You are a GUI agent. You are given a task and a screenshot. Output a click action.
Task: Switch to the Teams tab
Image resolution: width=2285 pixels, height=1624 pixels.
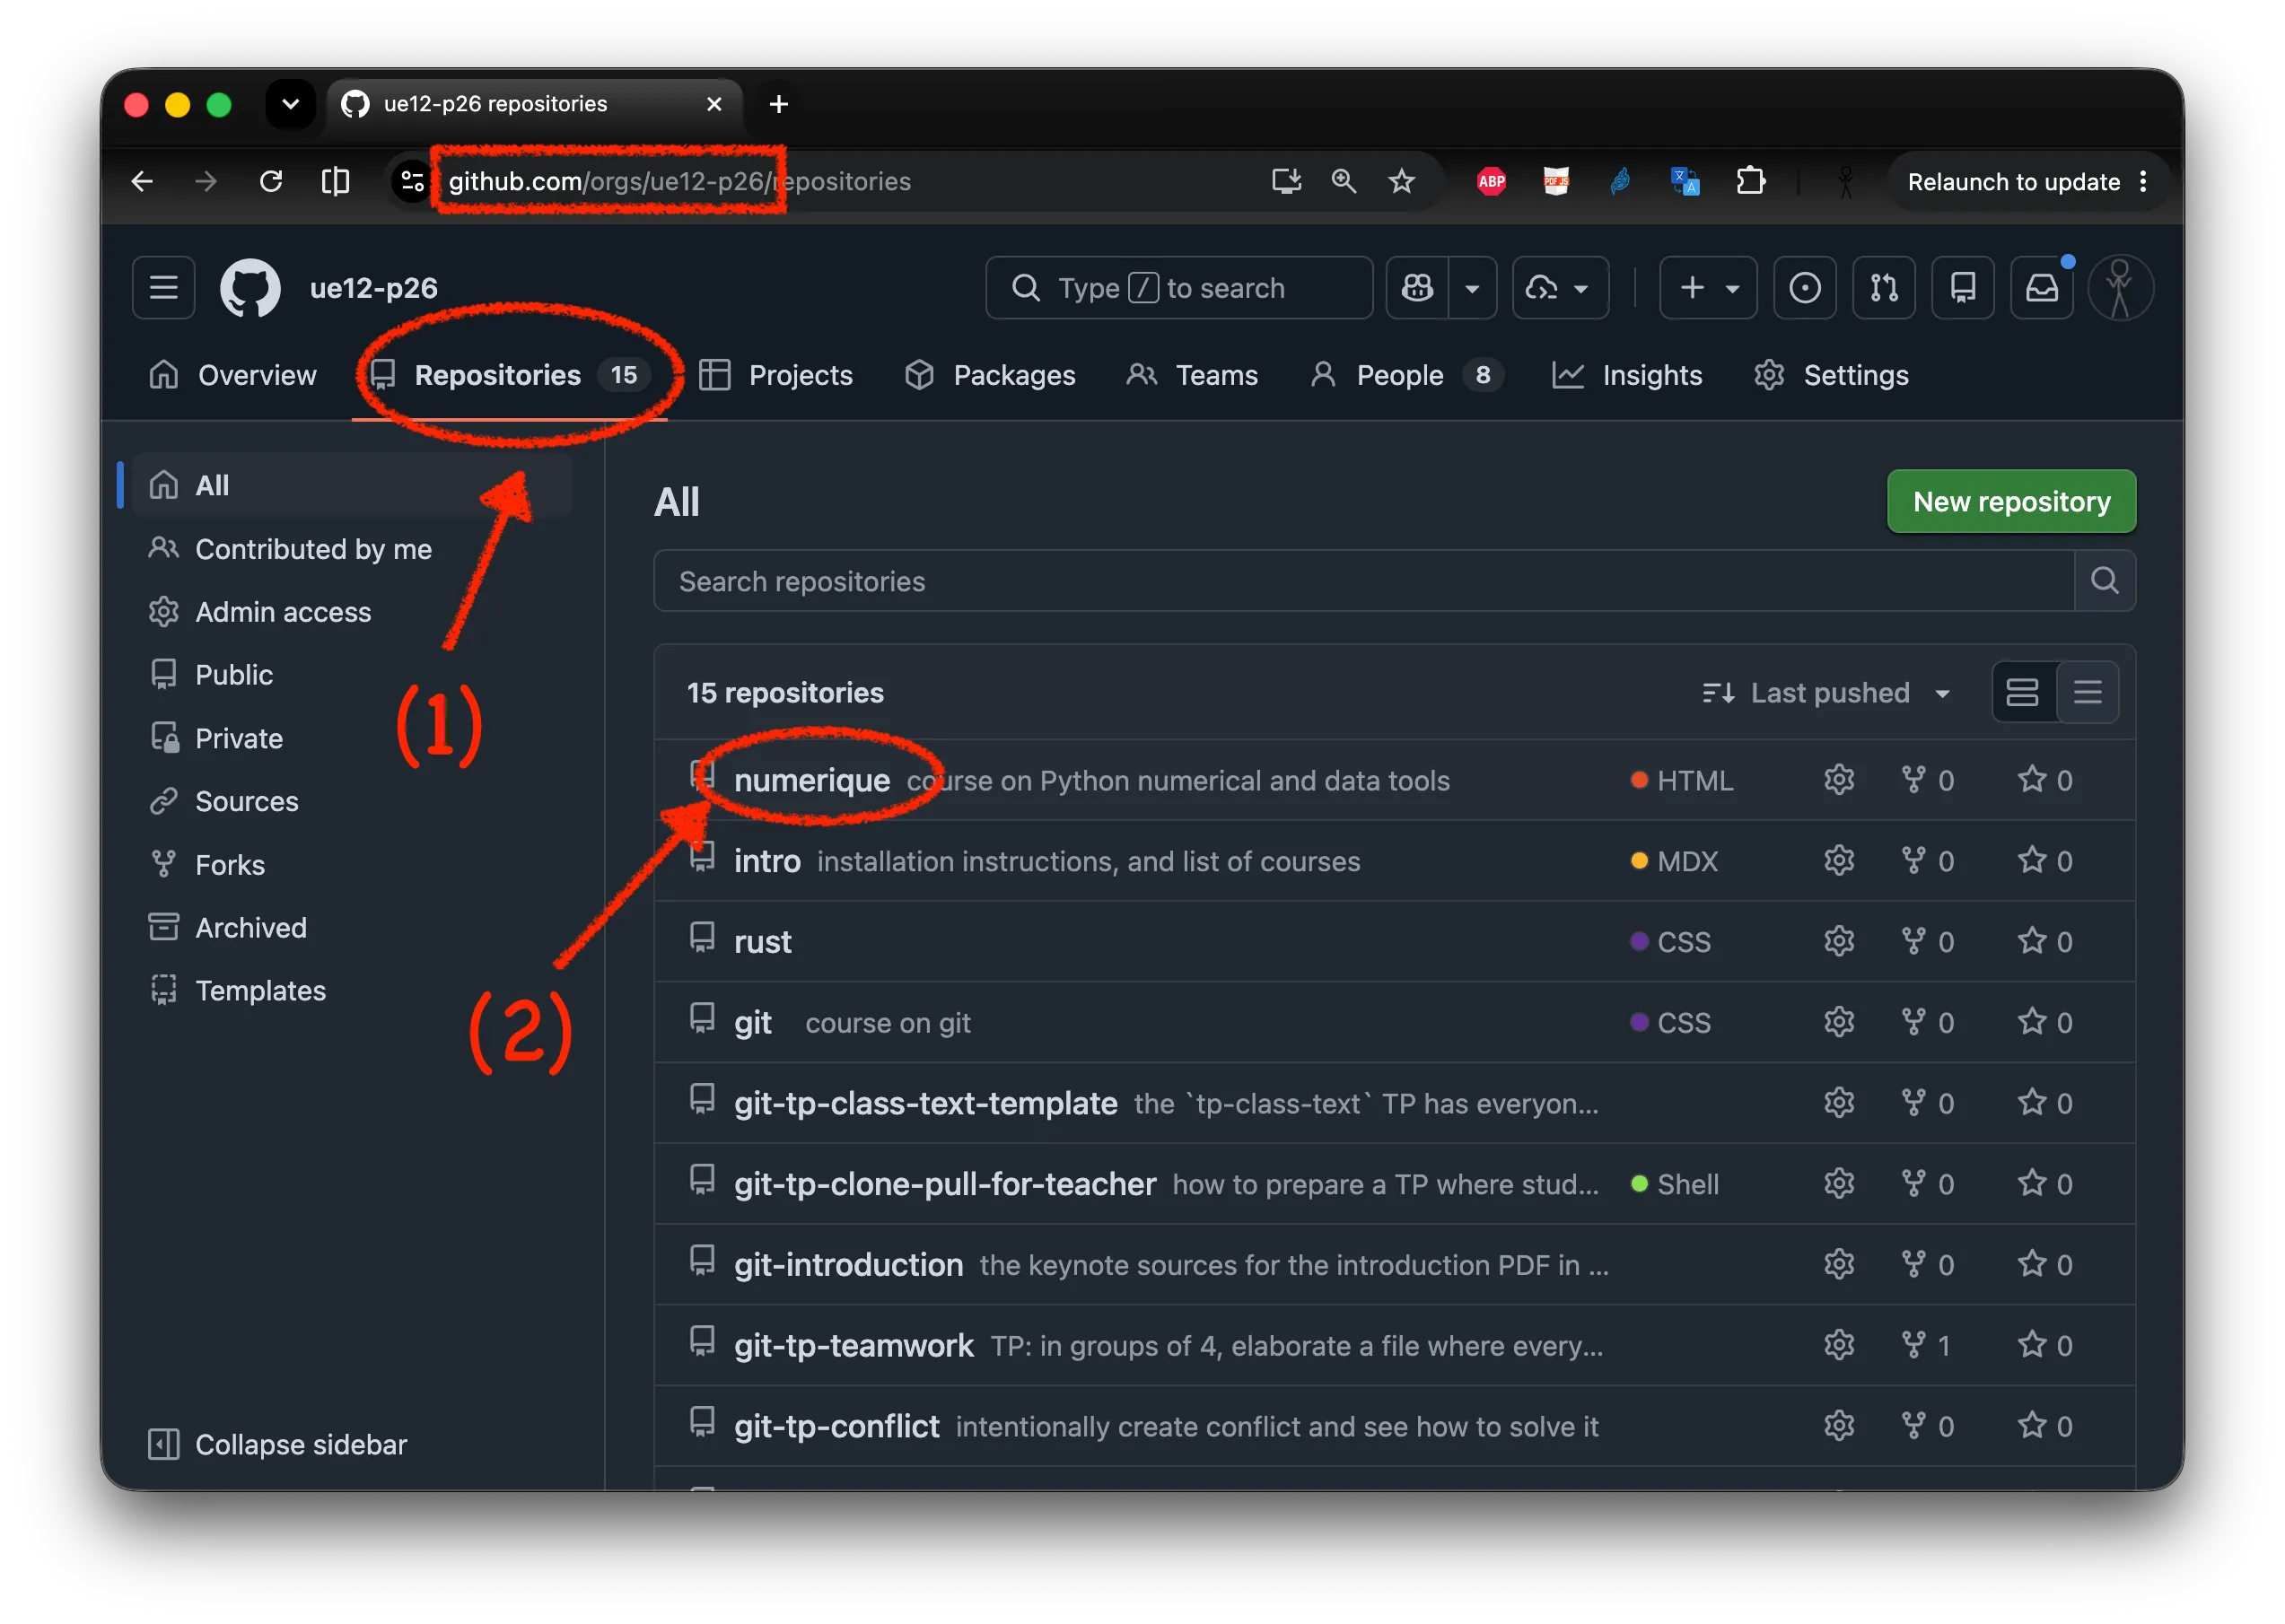1192,375
